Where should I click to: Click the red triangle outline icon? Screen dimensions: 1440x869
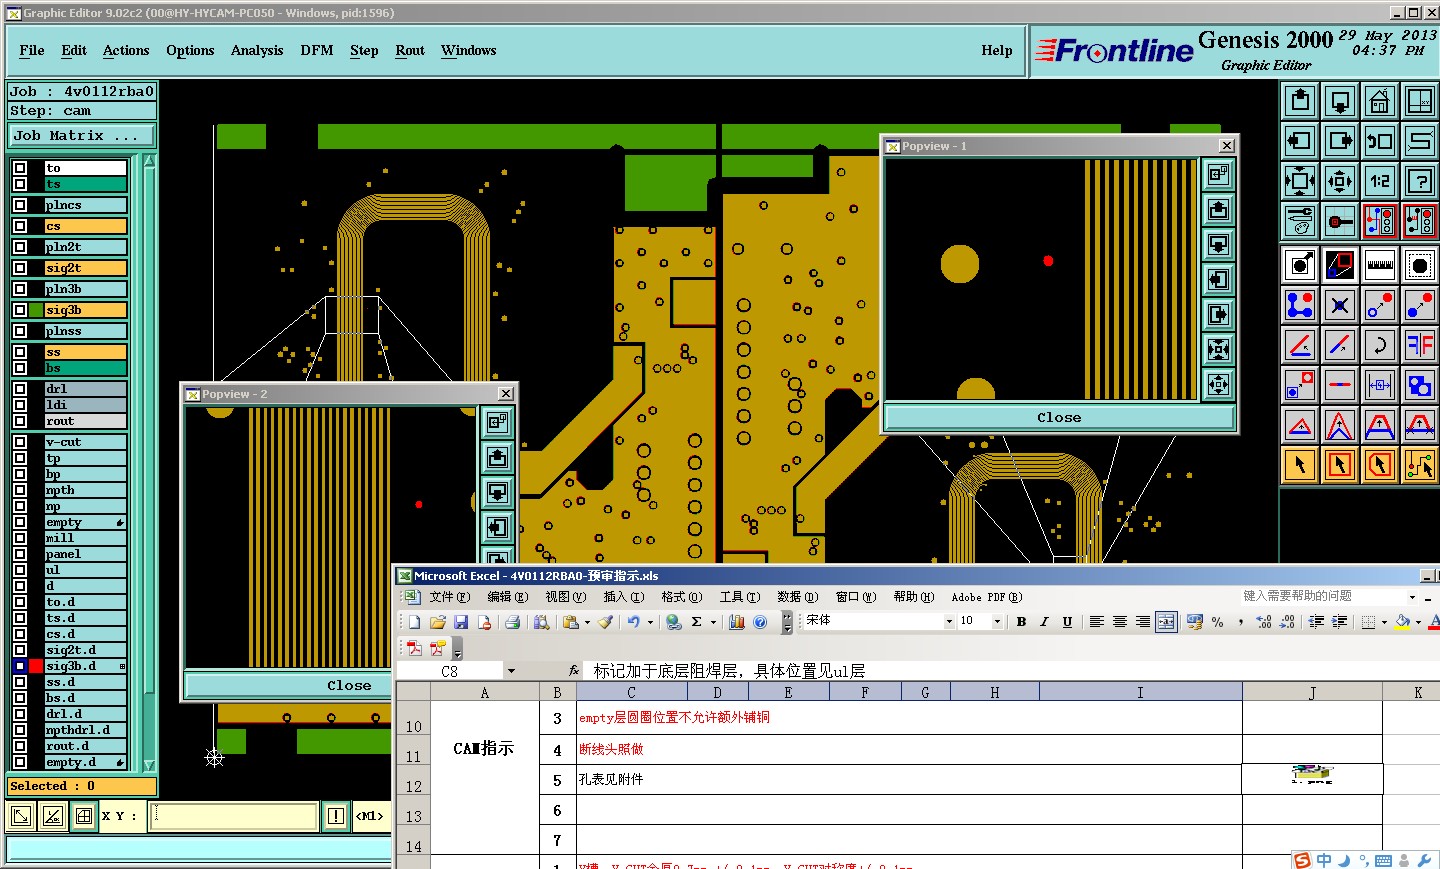[1300, 425]
